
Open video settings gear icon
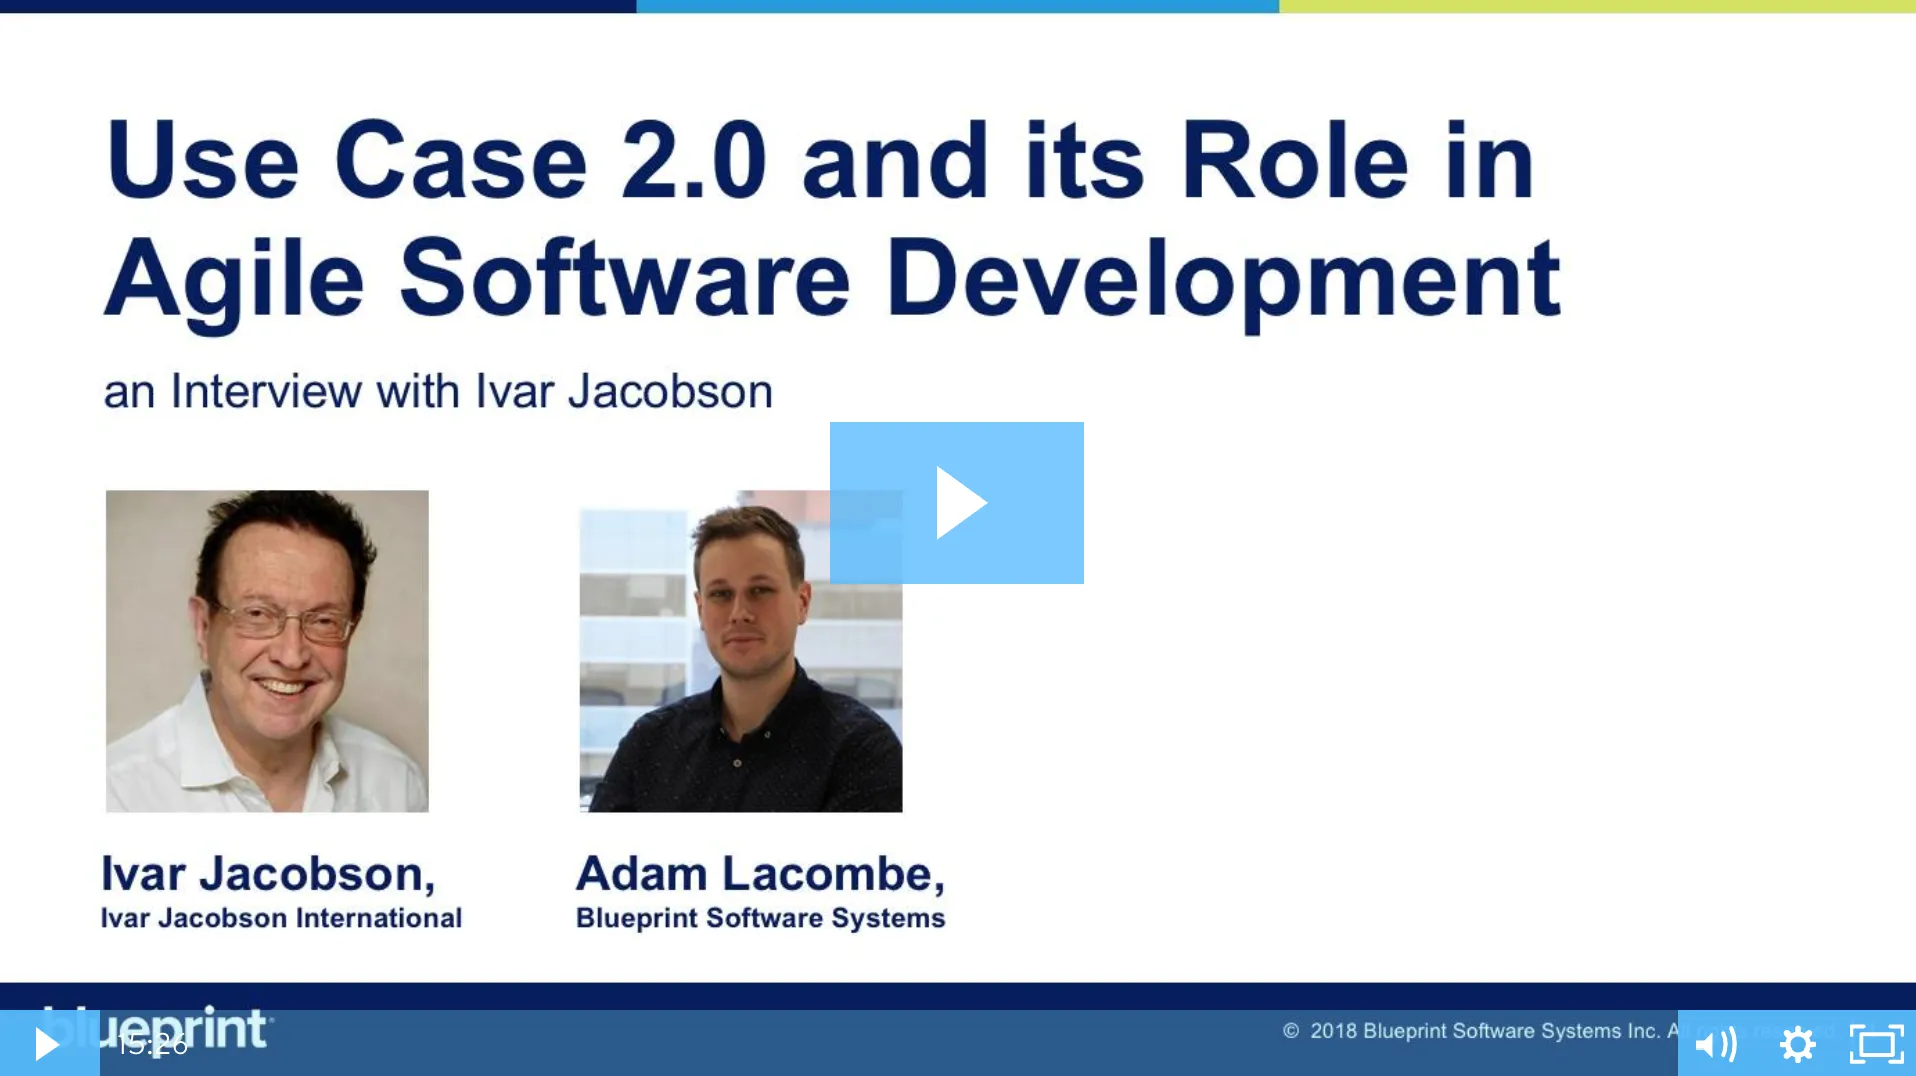pos(1797,1044)
